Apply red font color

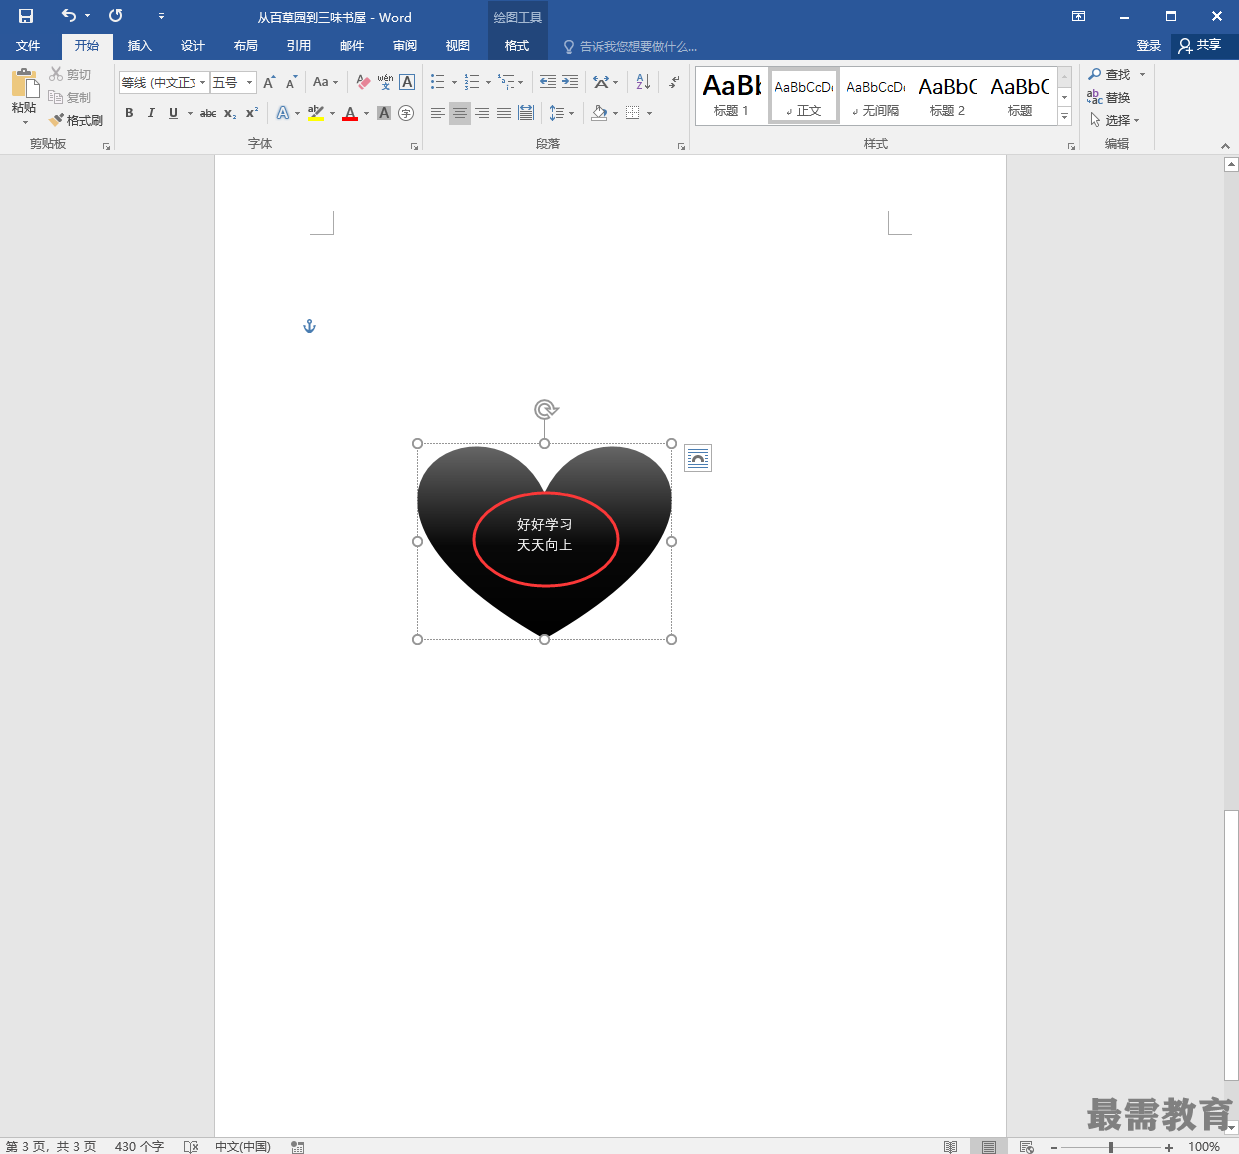[350, 113]
